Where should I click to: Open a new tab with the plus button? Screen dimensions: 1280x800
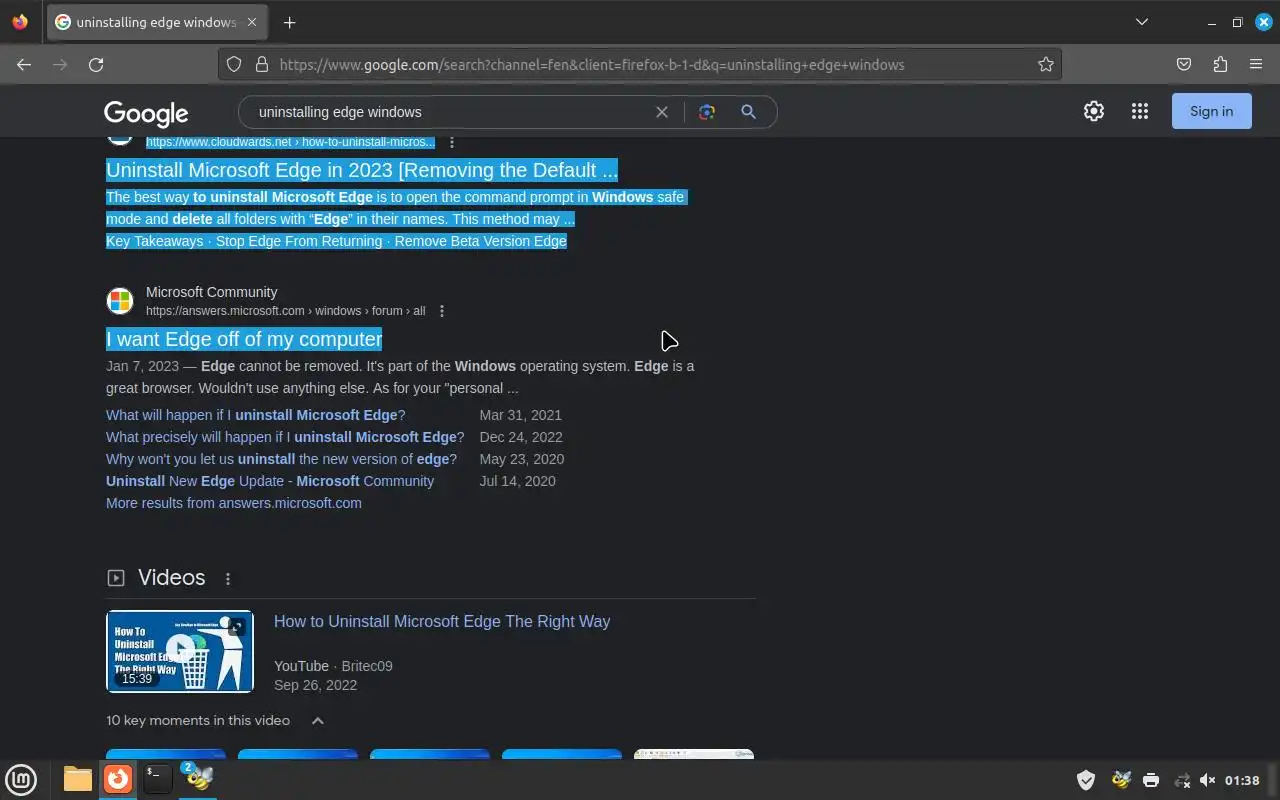tap(290, 22)
